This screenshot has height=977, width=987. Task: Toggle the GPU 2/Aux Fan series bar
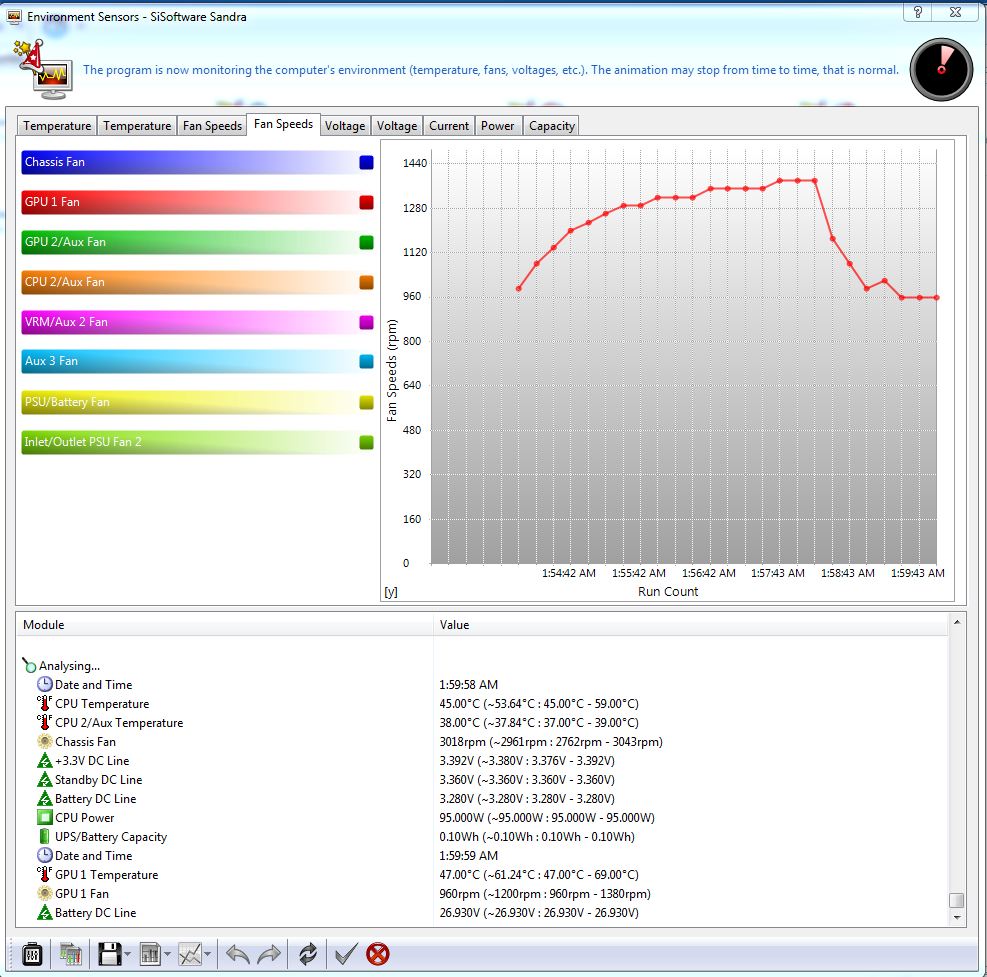[x=198, y=242]
